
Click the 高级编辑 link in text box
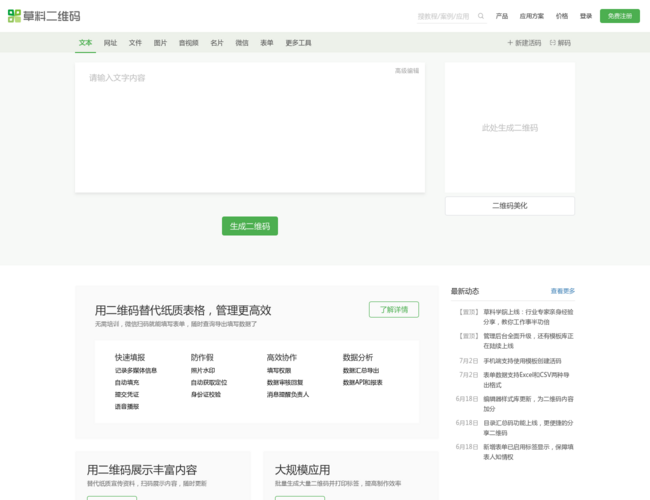point(406,71)
